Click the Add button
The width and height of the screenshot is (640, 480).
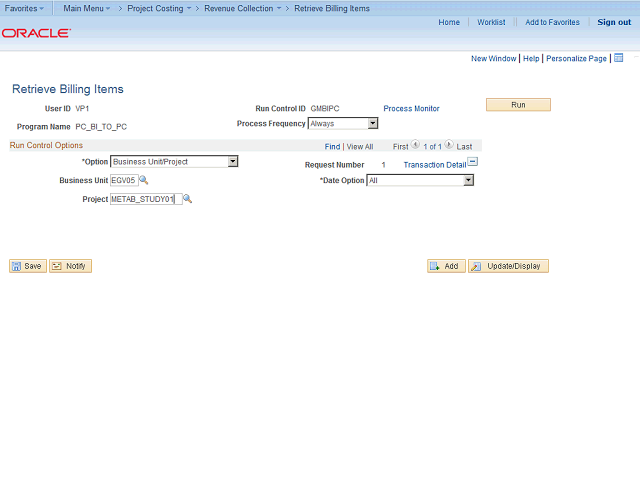coord(446,266)
